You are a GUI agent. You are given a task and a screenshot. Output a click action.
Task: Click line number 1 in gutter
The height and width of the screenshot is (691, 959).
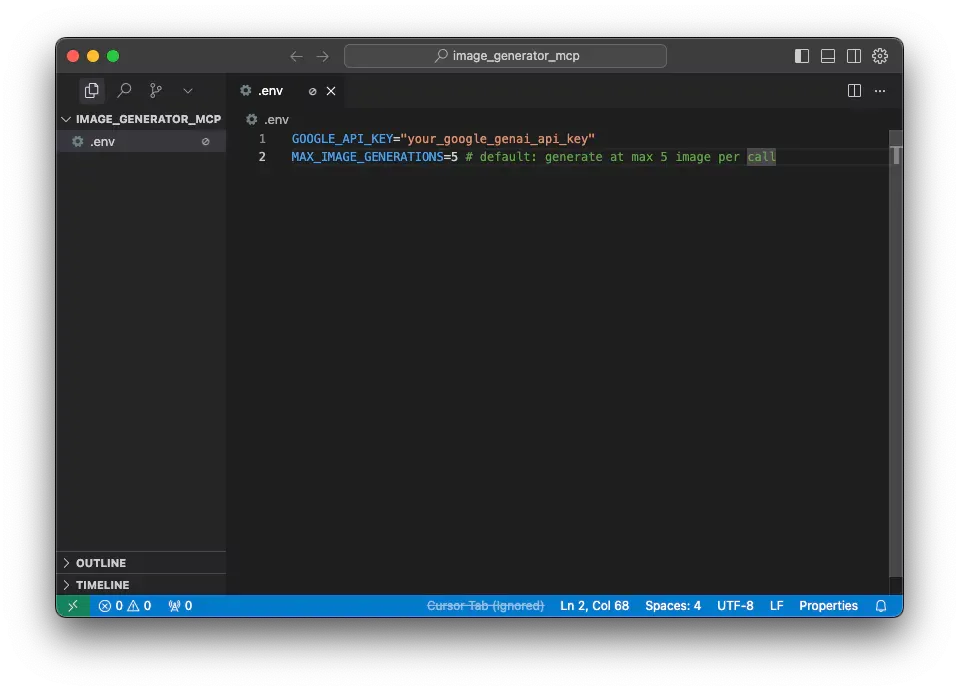click(262, 139)
